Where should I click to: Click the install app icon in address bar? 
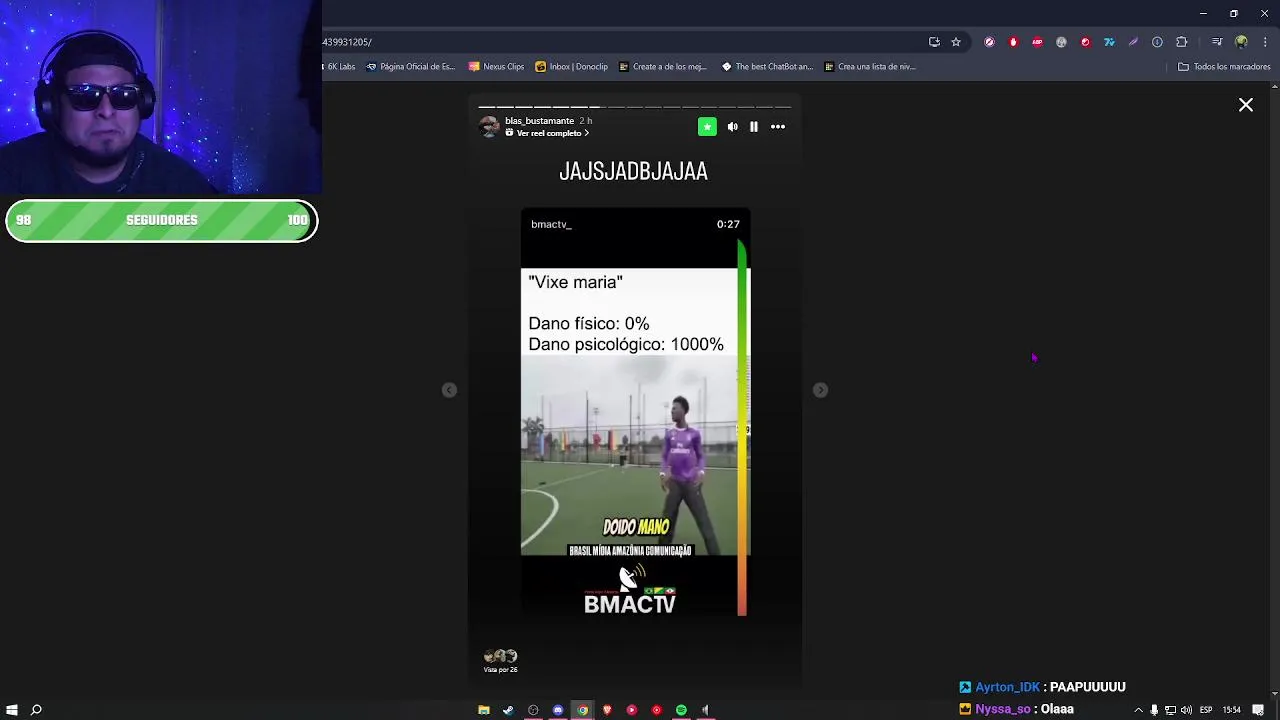pos(934,42)
